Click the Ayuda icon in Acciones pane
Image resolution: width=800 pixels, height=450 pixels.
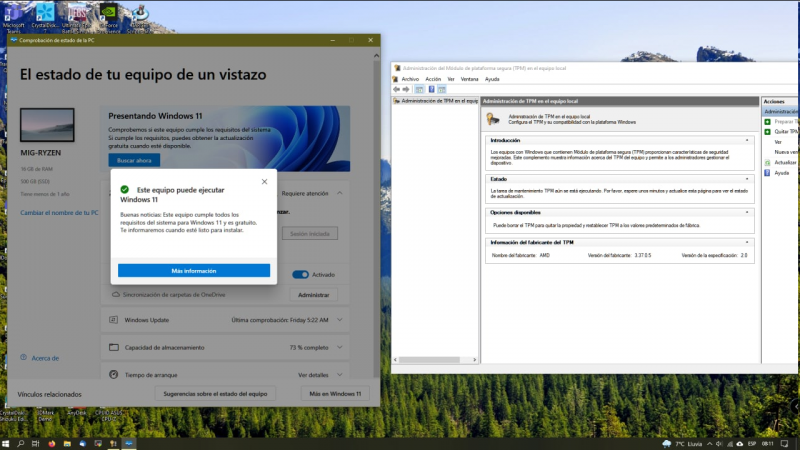pyautogui.click(x=767, y=173)
